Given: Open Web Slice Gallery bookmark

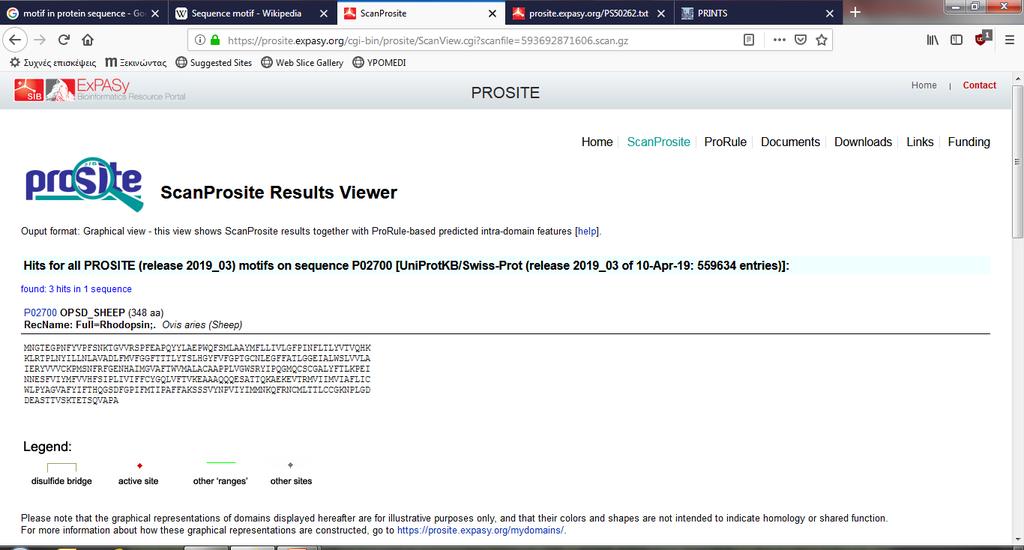Looking at the screenshot, I should tap(302, 63).
